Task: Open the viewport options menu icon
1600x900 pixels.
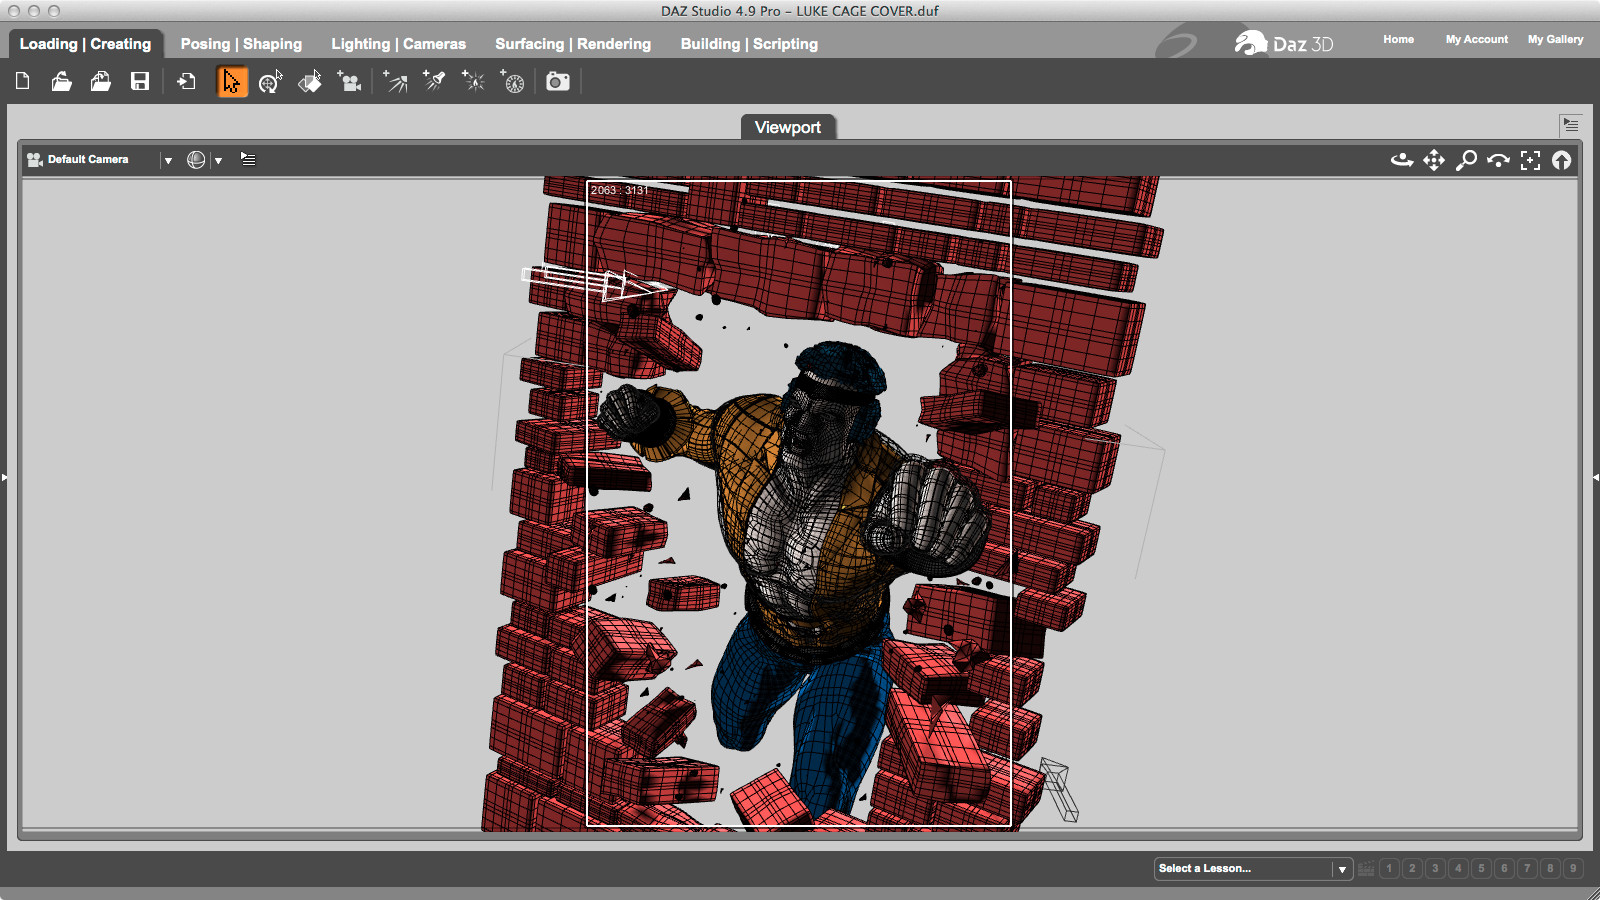Action: (248, 159)
